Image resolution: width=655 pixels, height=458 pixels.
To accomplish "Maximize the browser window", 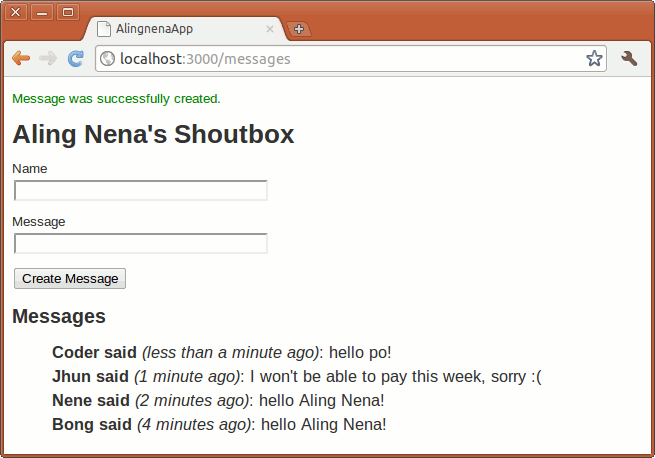I will pos(67,12).
